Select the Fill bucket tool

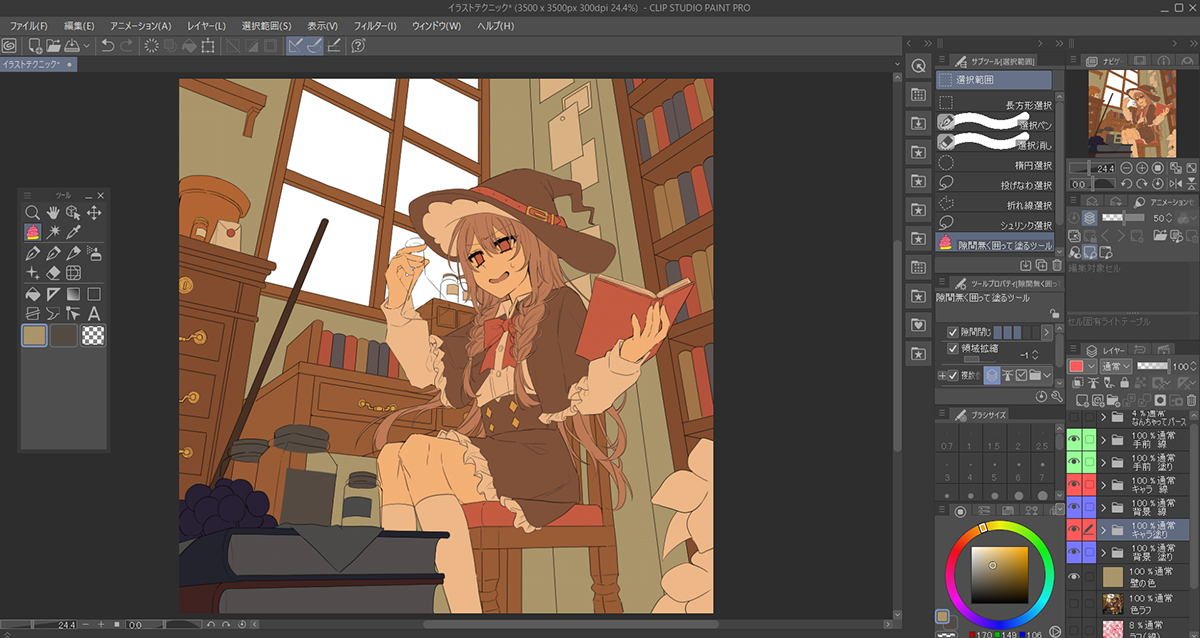point(33,294)
